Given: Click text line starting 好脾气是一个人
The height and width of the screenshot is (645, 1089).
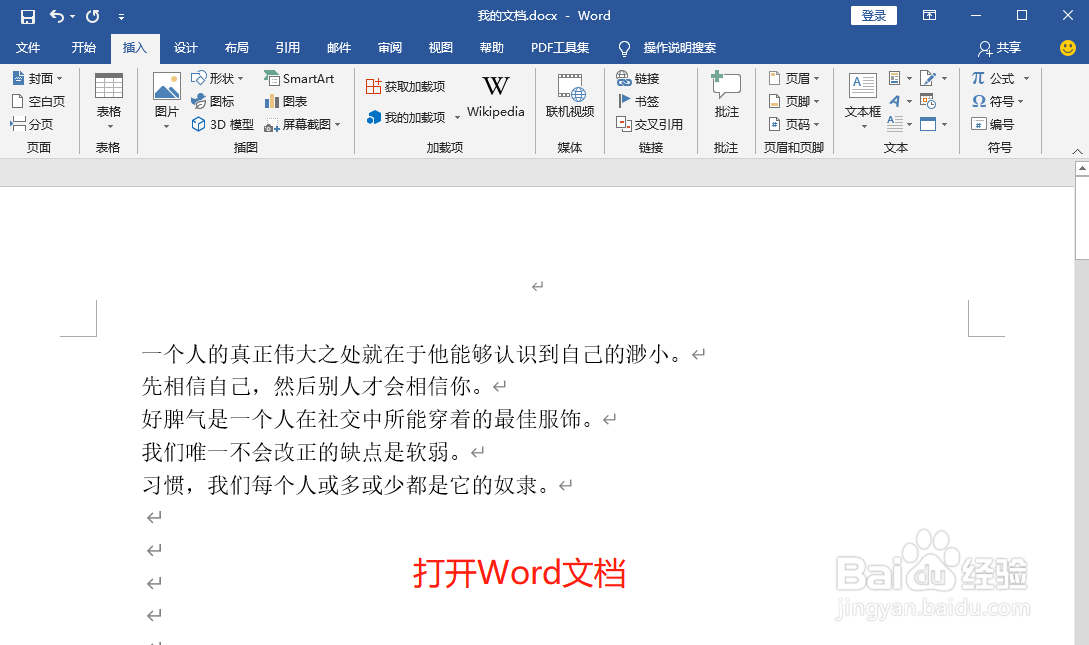Looking at the screenshot, I should pos(367,419).
